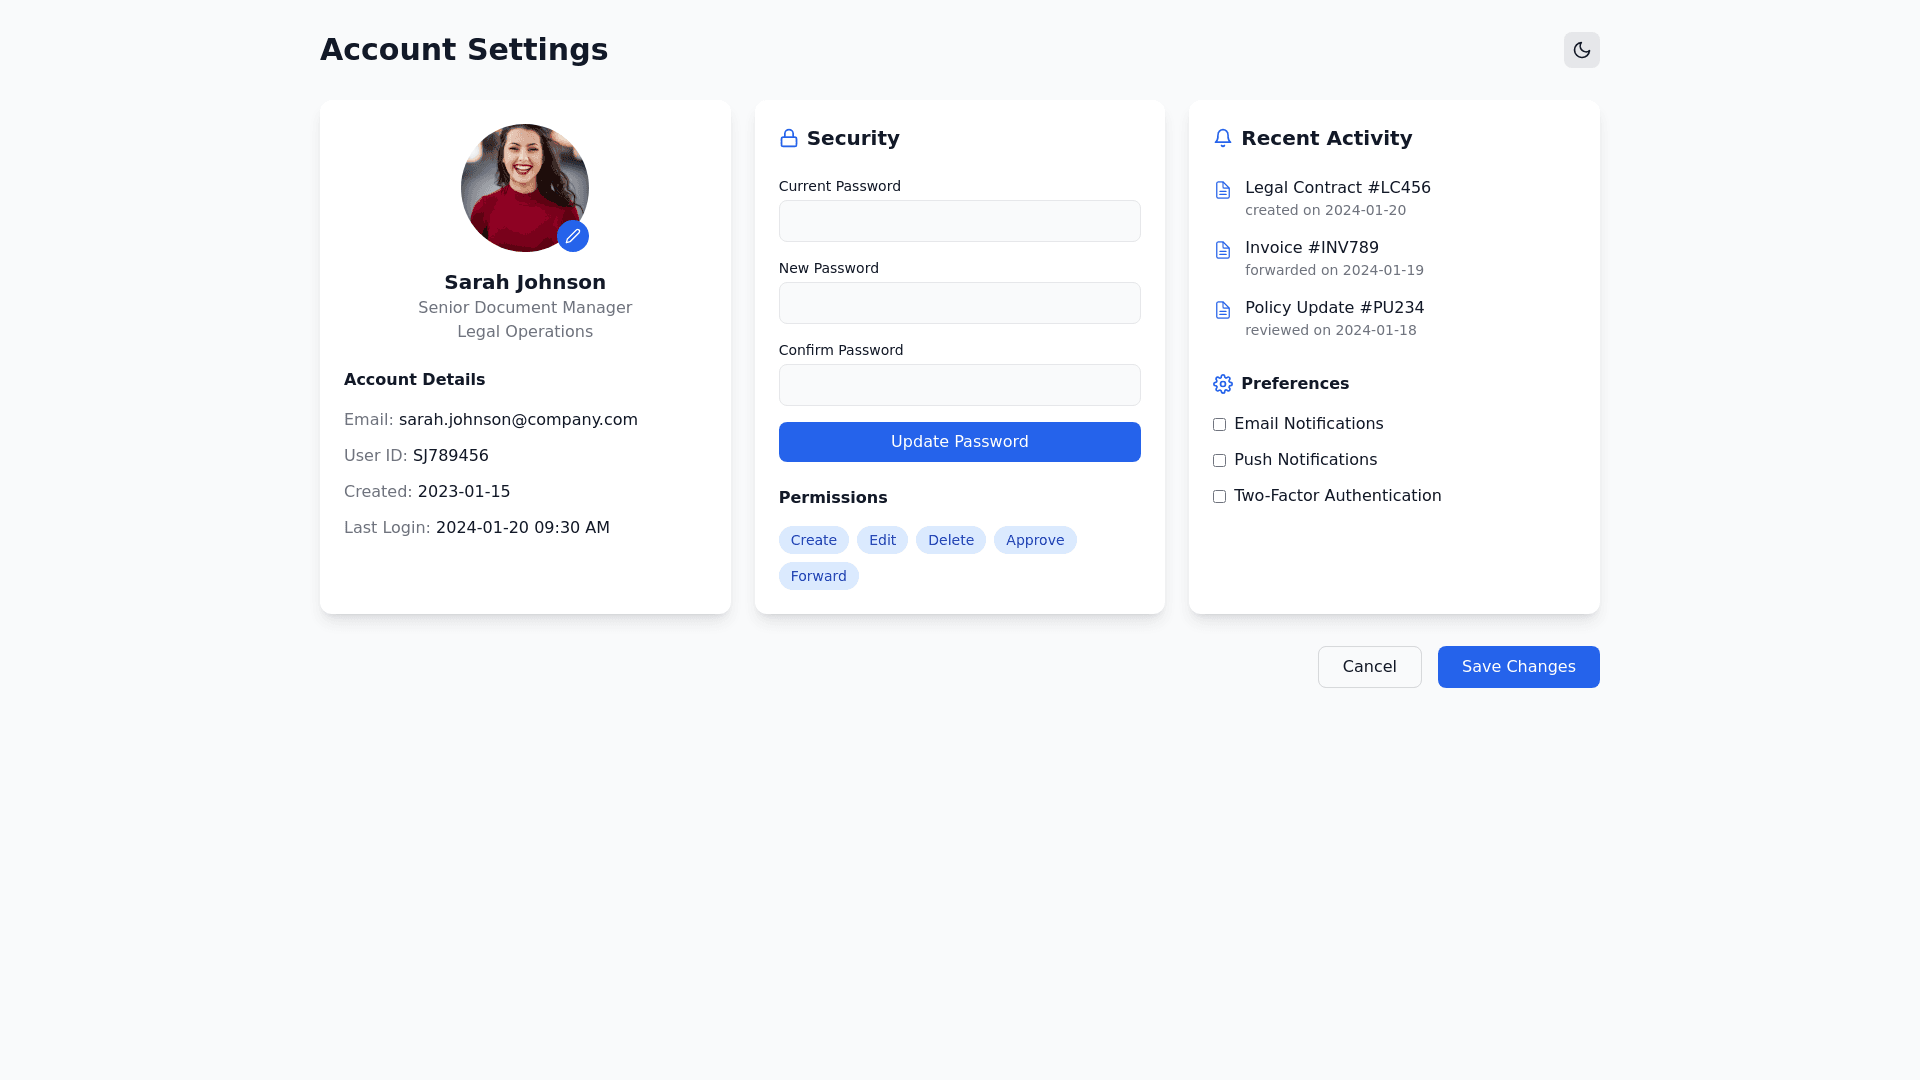Click the document icon for Legal Contract #LC456
Image resolution: width=1920 pixels, height=1080 pixels.
[x=1222, y=190]
